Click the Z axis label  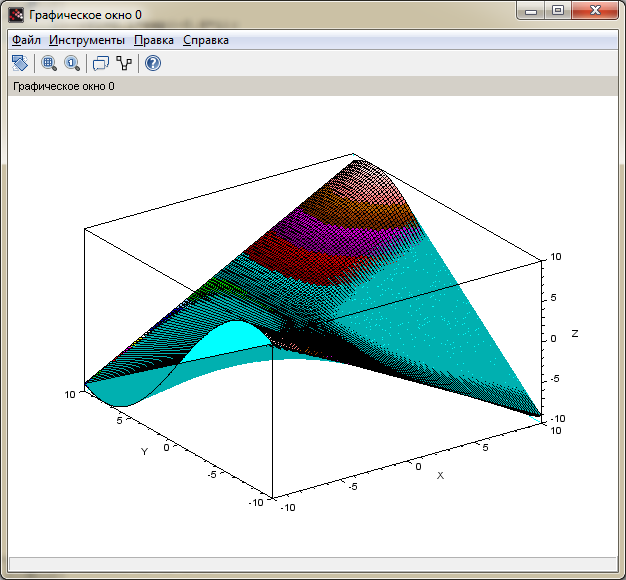click(x=575, y=333)
